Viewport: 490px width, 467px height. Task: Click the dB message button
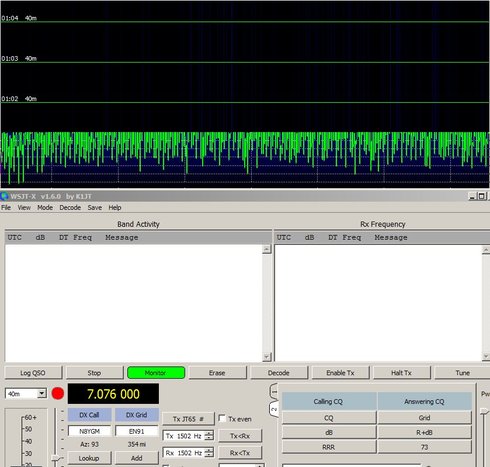pos(329,432)
